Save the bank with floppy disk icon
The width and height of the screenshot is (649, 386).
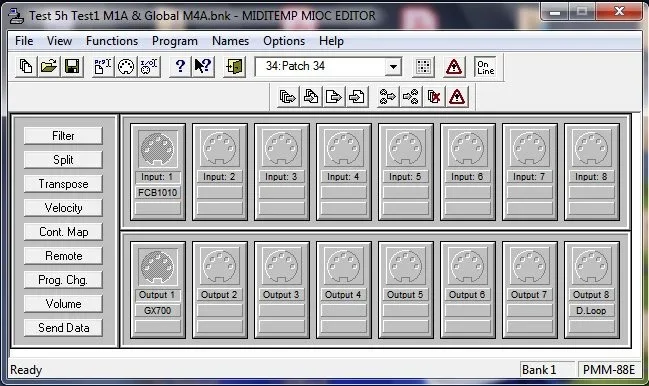[72, 66]
